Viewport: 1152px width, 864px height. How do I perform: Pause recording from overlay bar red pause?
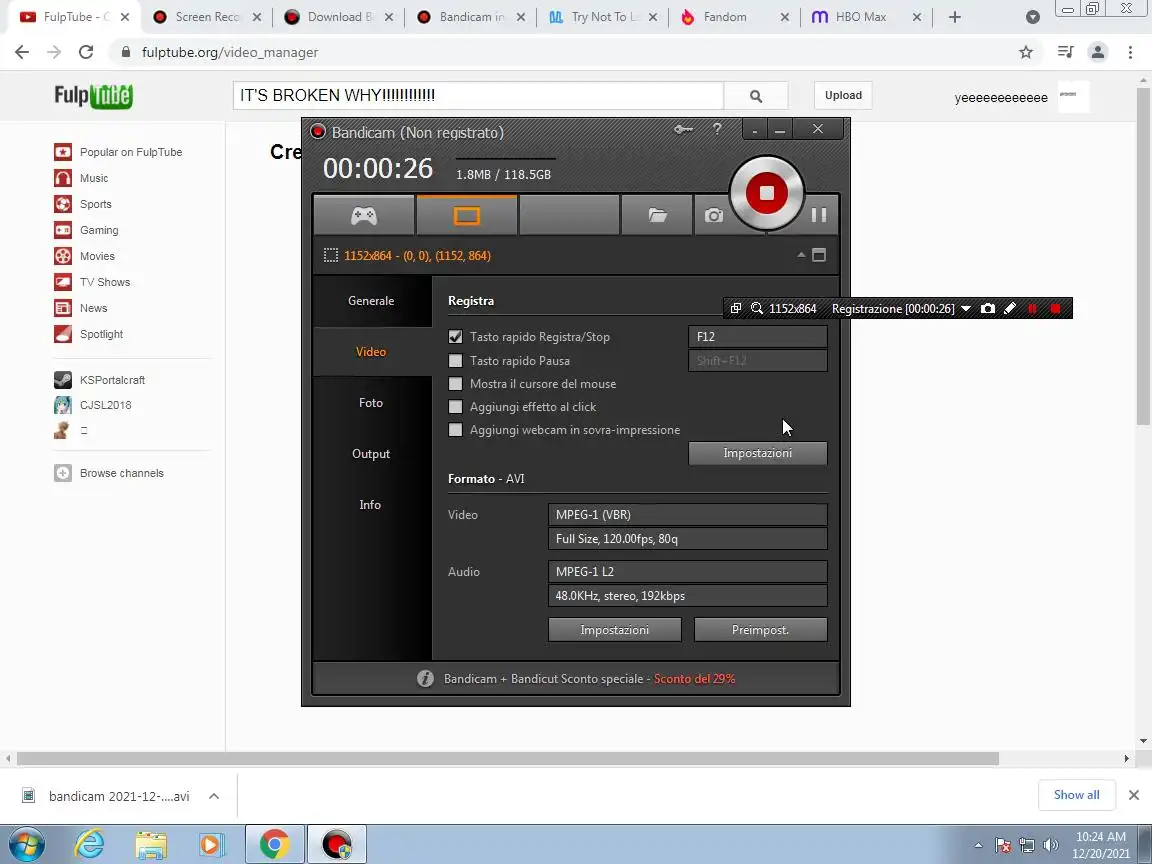point(1032,309)
